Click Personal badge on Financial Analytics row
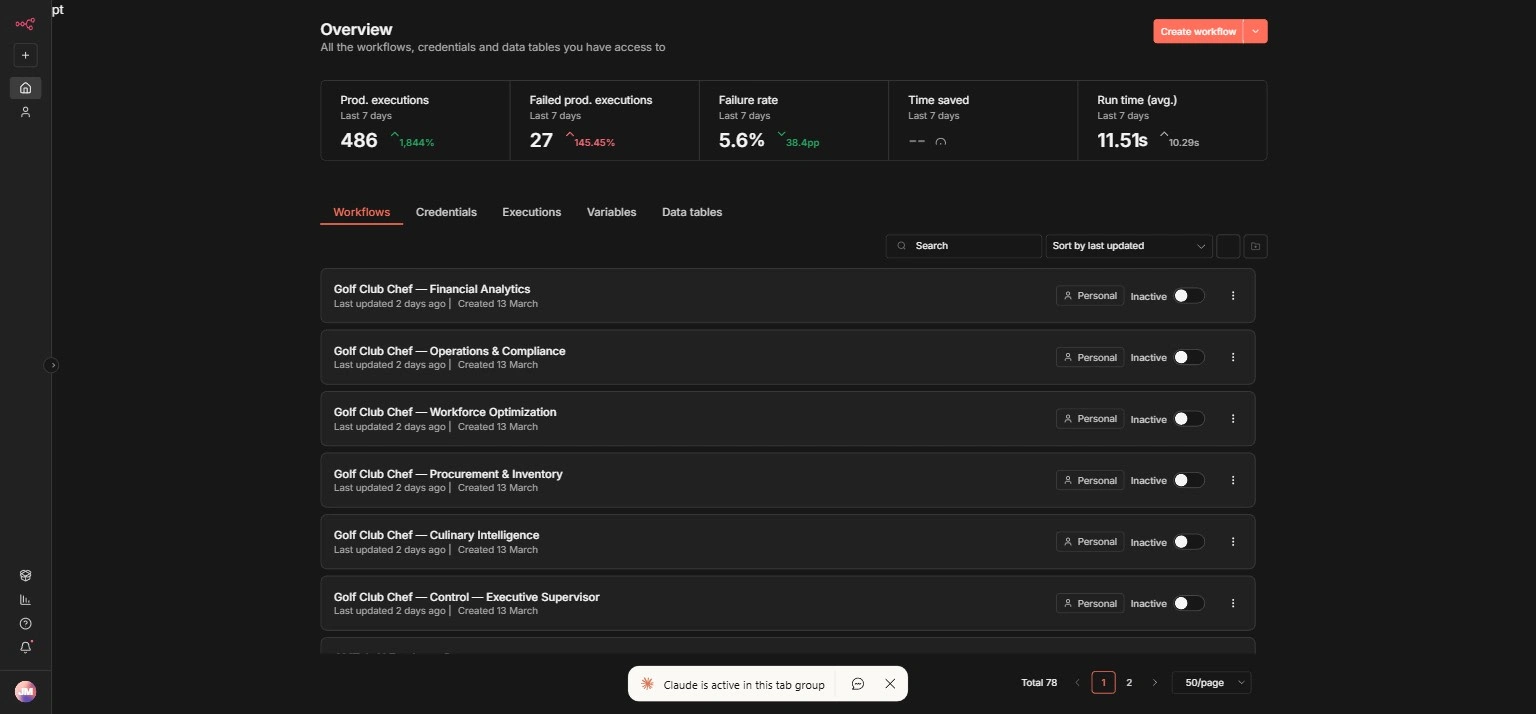This screenshot has width=1536, height=714. (x=1090, y=296)
